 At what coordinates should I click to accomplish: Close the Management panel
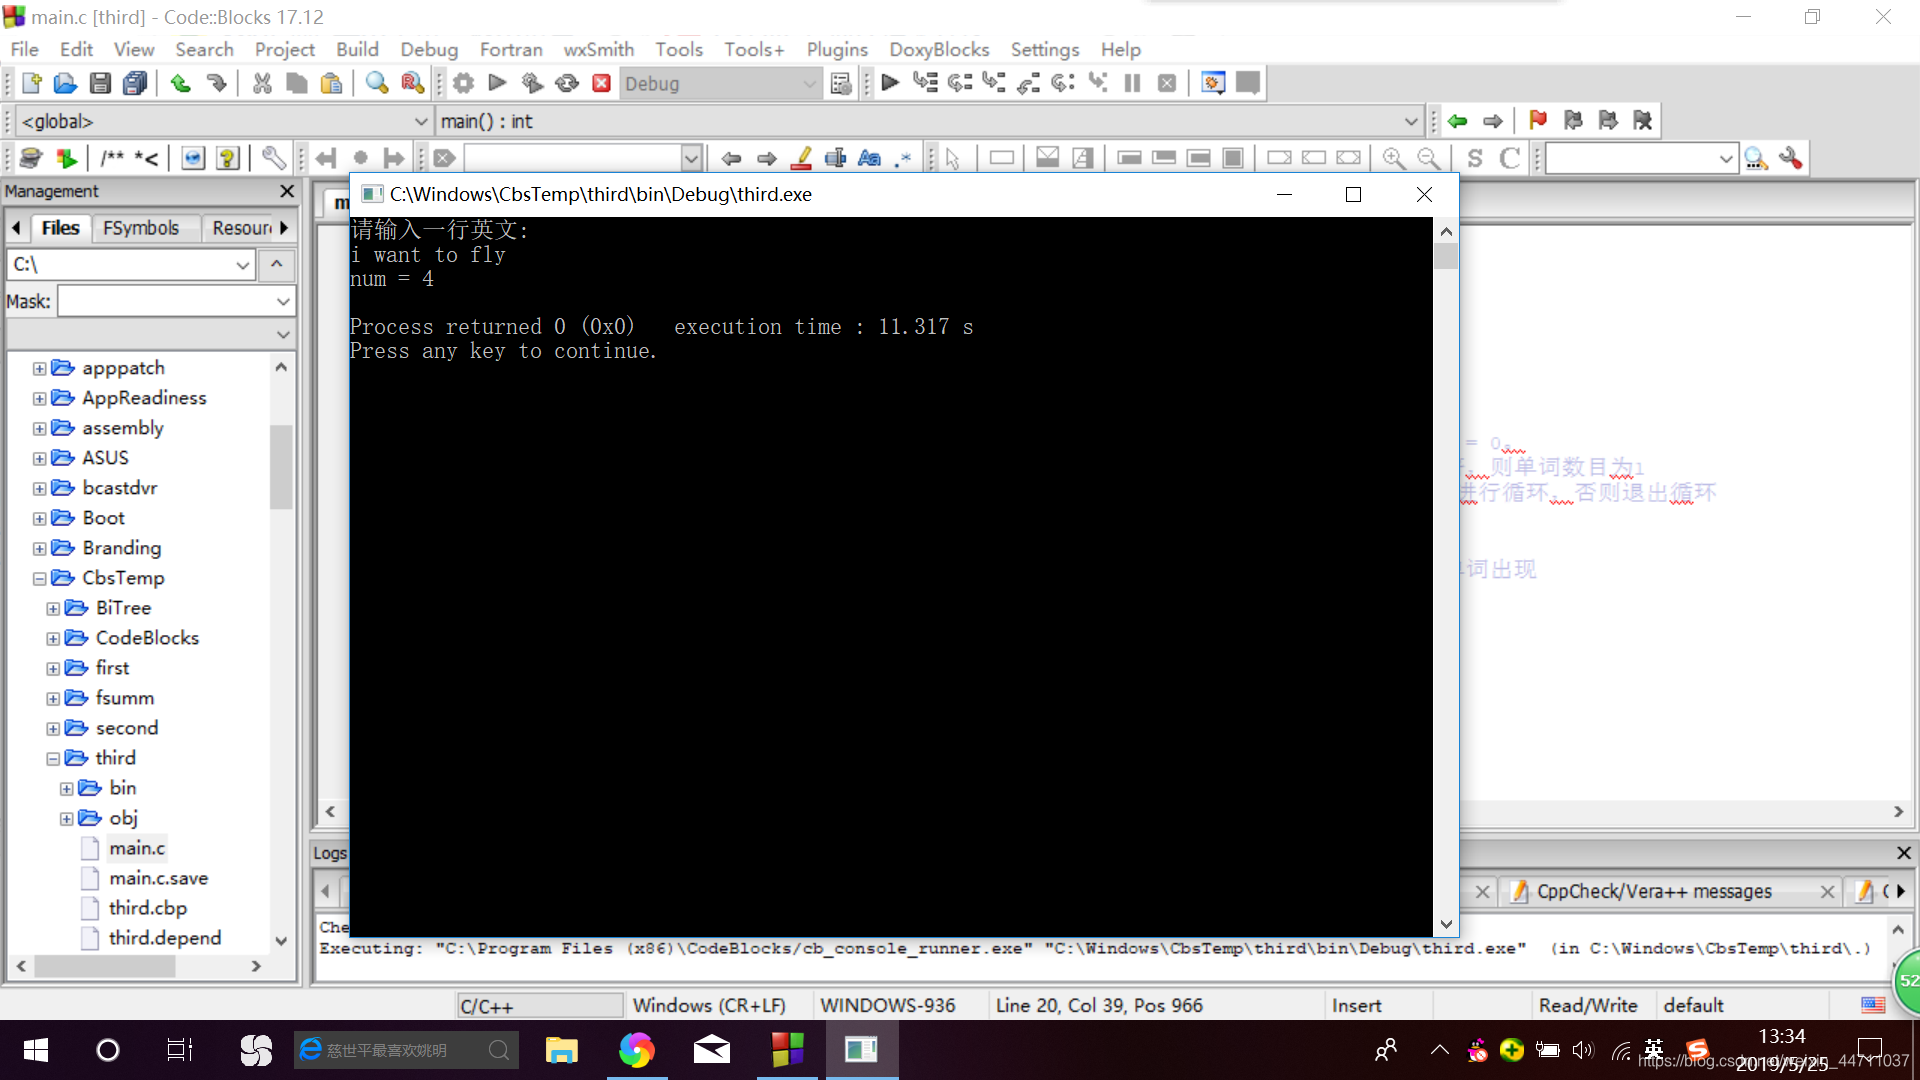(287, 191)
